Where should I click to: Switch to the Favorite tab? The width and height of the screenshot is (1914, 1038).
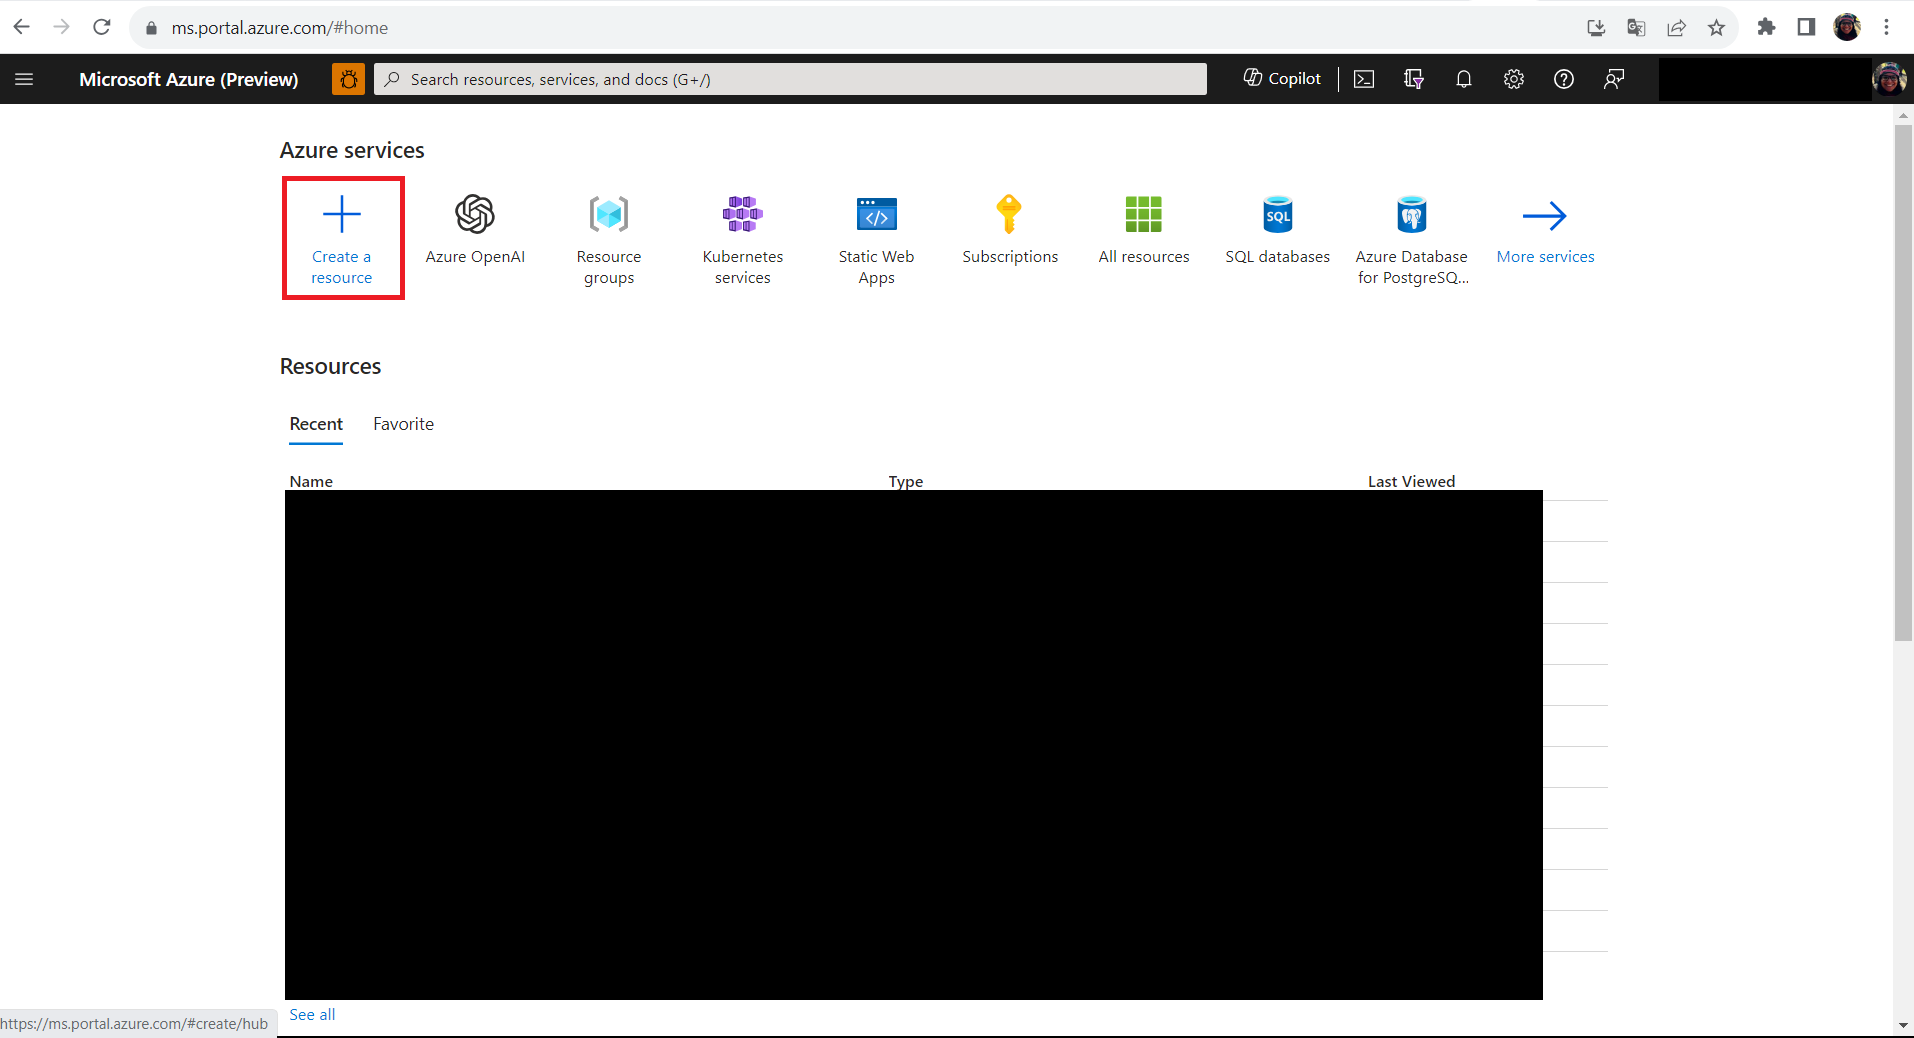[404, 424]
